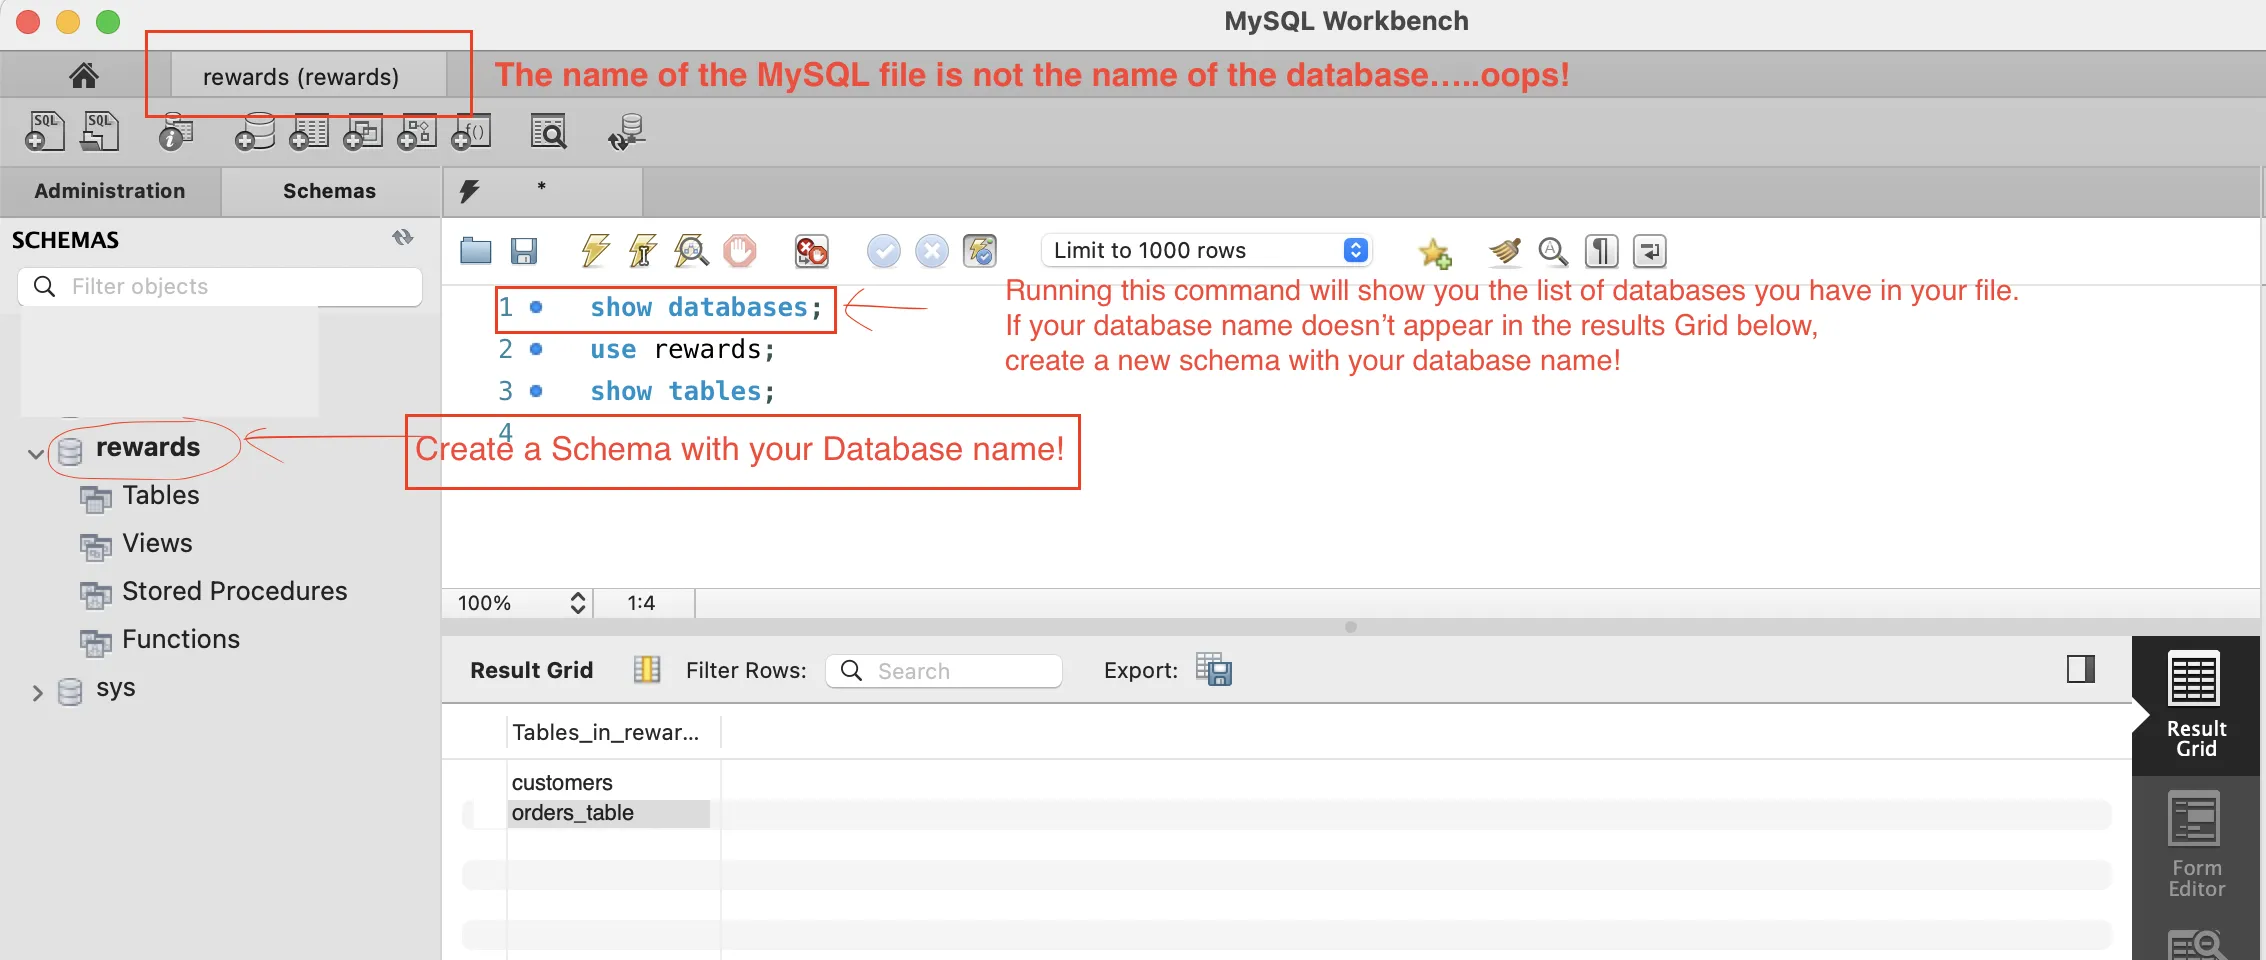The image size is (2266, 960).
Task: Switch to Form Editor side view
Action: [x=2196, y=845]
